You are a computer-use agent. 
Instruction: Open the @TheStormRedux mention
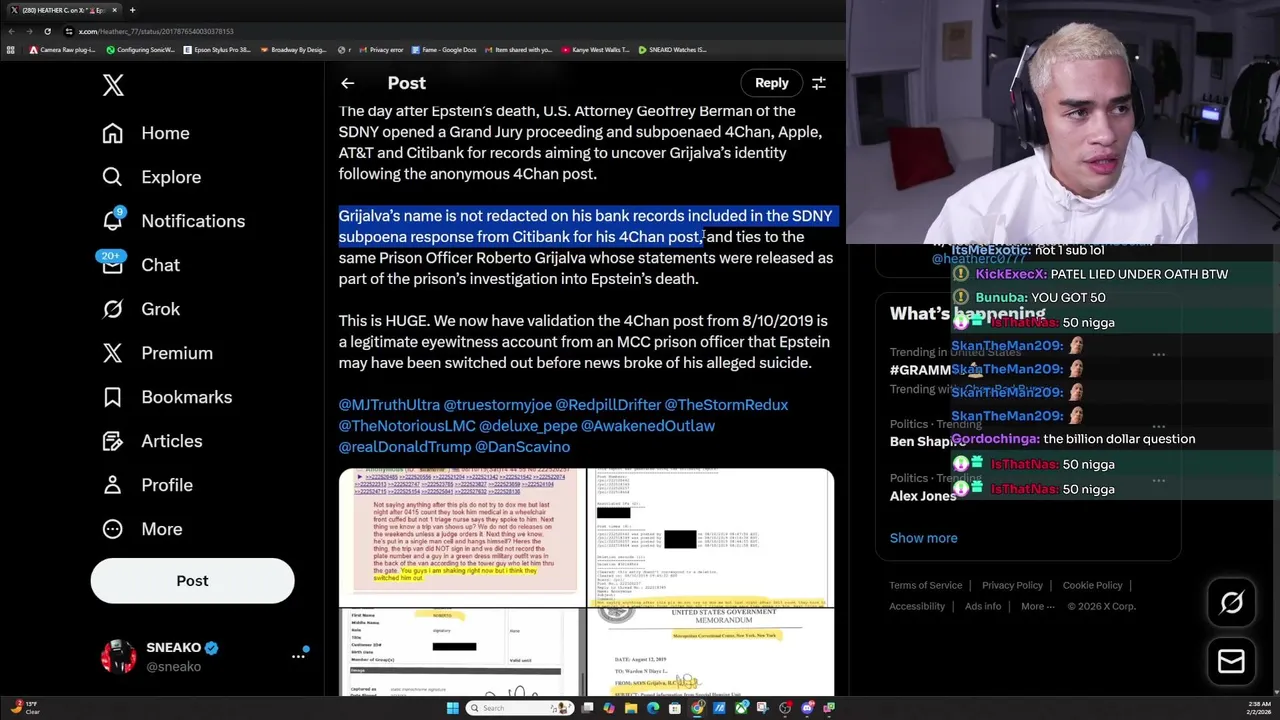point(726,405)
